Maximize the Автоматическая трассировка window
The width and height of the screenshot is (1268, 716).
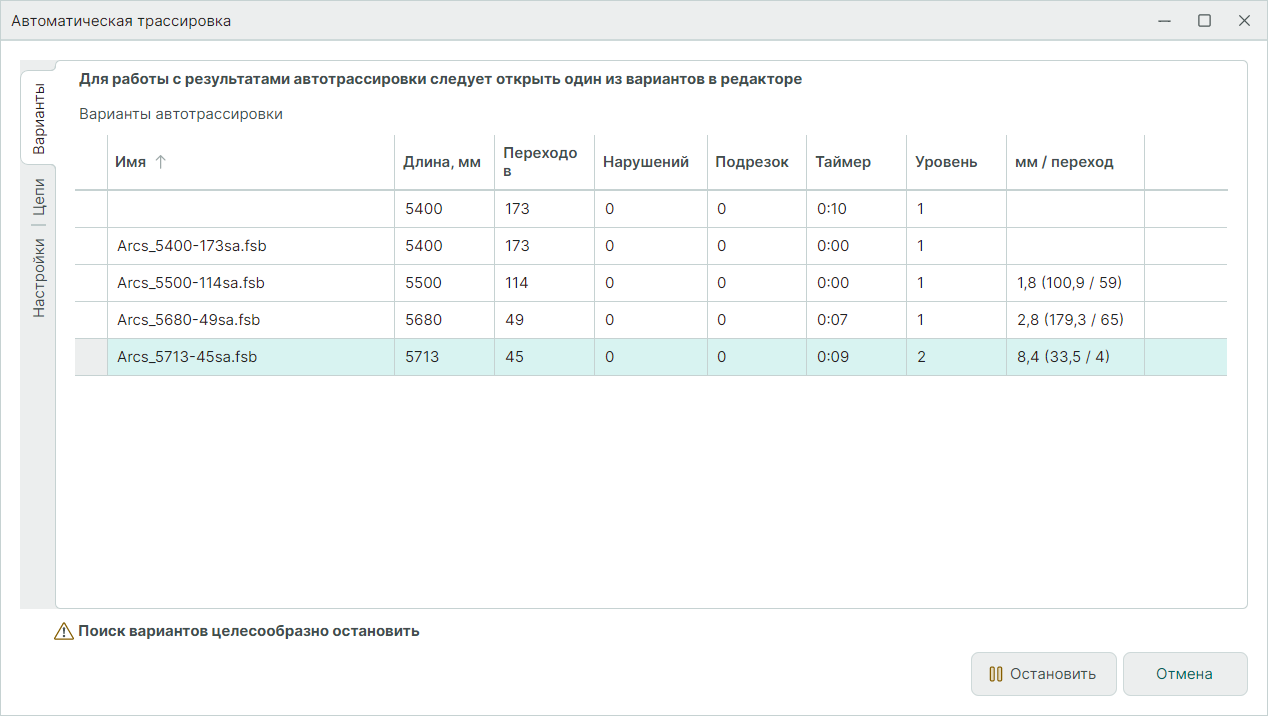1204,20
